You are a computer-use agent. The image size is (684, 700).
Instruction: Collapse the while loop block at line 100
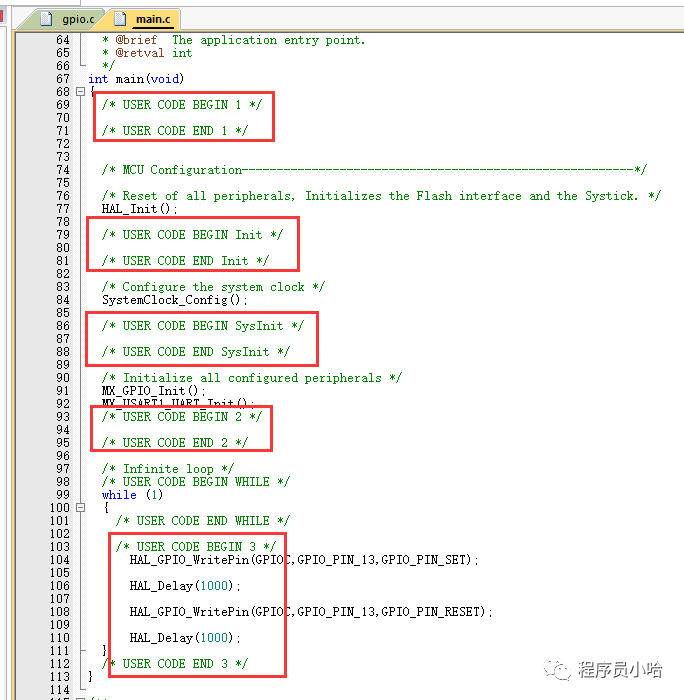tap(81, 508)
